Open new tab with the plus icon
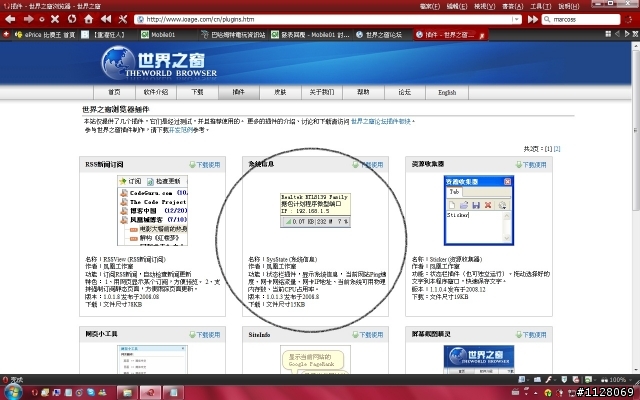 [6, 35]
